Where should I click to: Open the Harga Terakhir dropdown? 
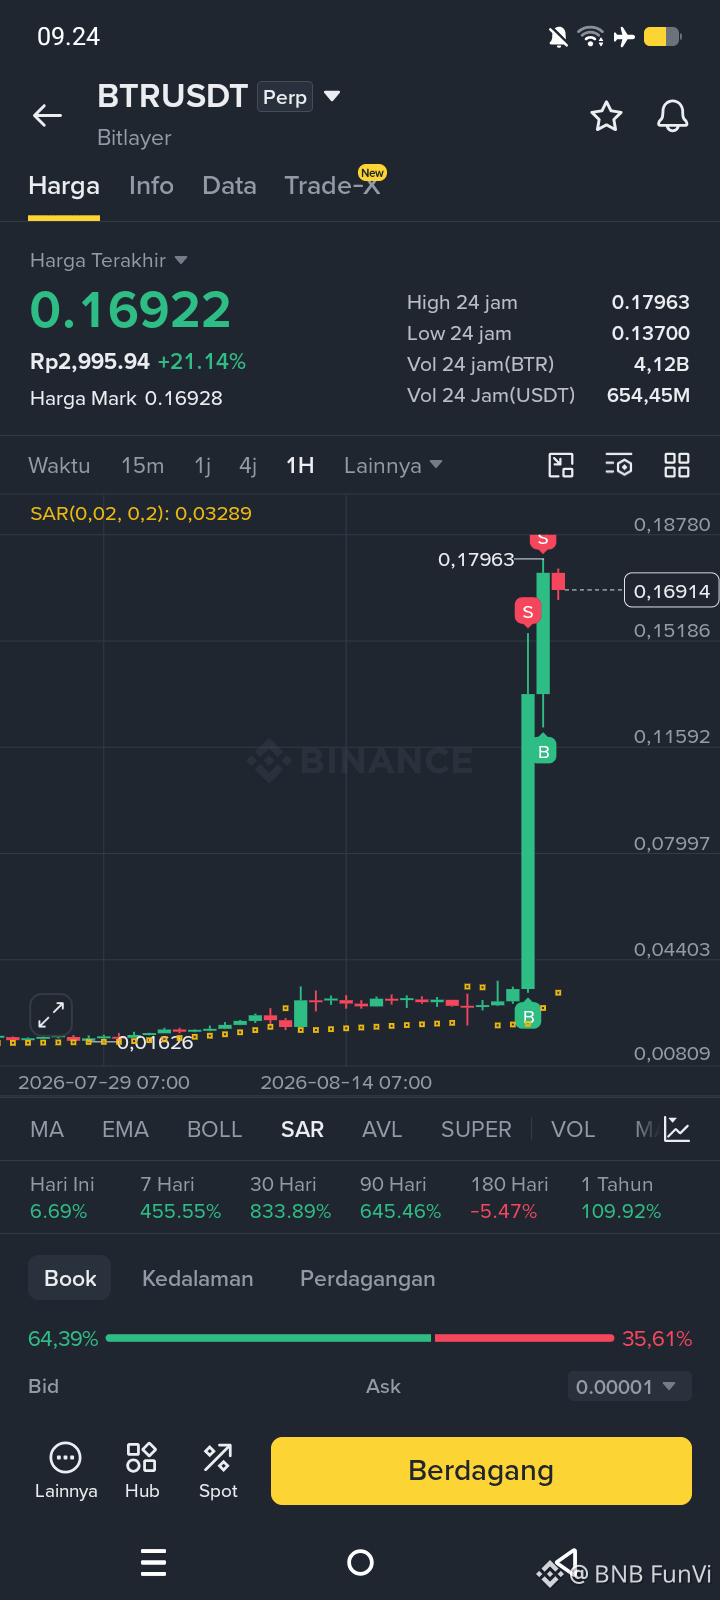(108, 260)
